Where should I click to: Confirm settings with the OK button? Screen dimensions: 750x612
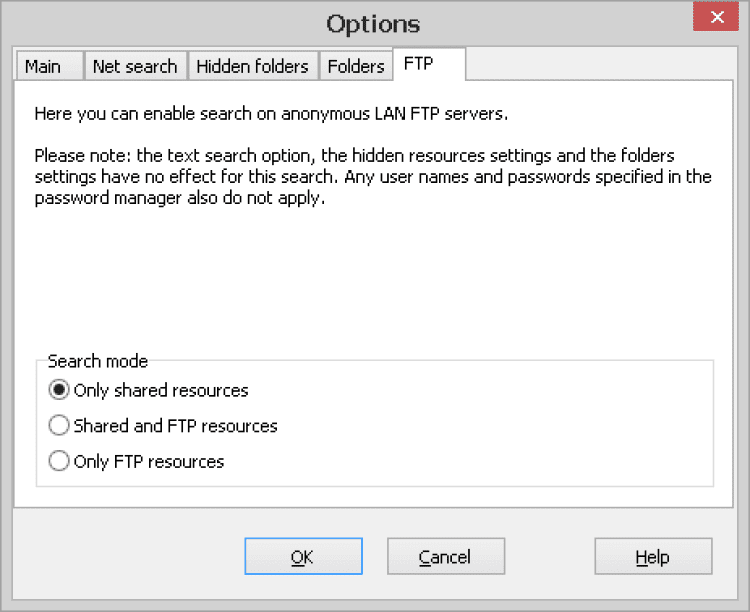coord(303,557)
